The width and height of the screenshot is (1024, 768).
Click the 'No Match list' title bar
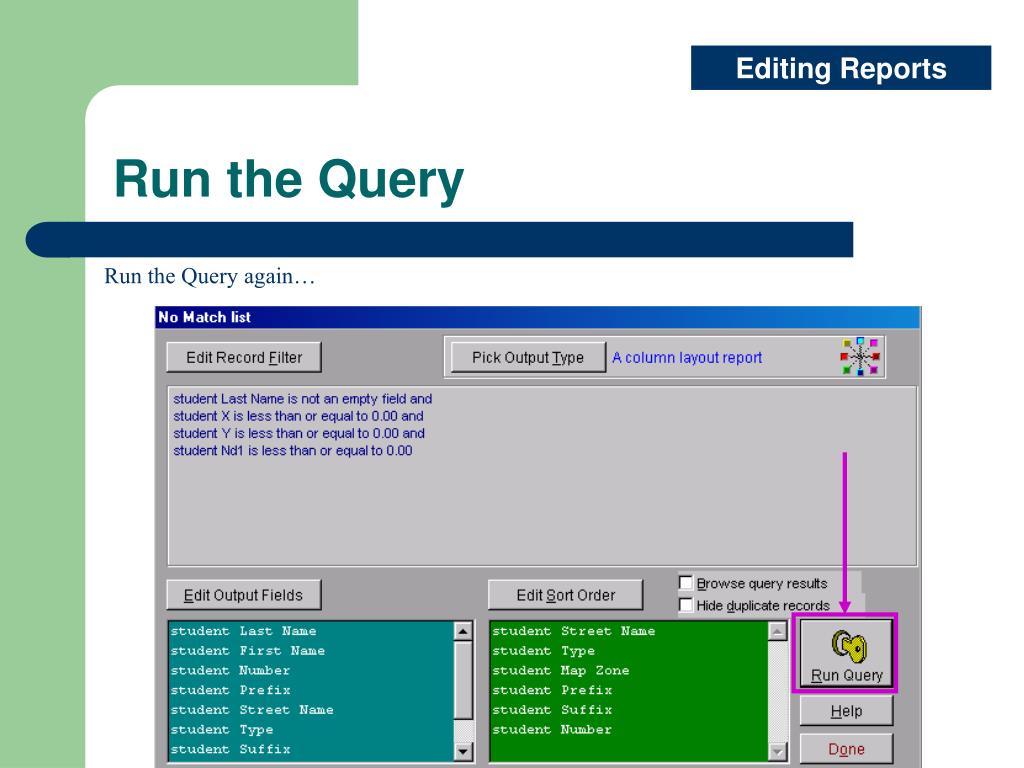point(538,317)
